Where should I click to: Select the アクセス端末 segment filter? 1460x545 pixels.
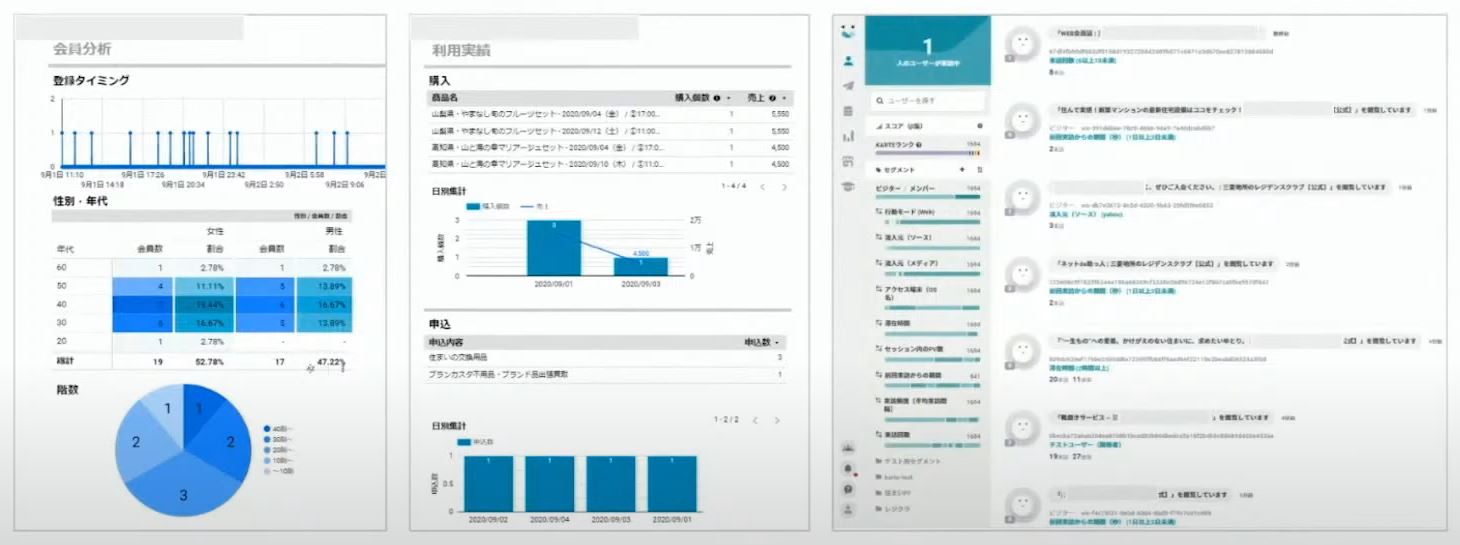click(x=908, y=291)
